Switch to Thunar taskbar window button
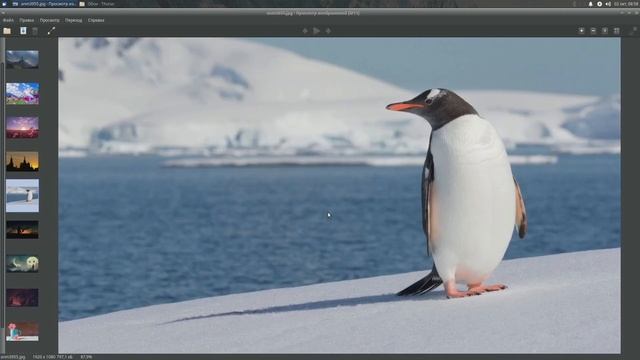640x360 pixels. [97, 4]
